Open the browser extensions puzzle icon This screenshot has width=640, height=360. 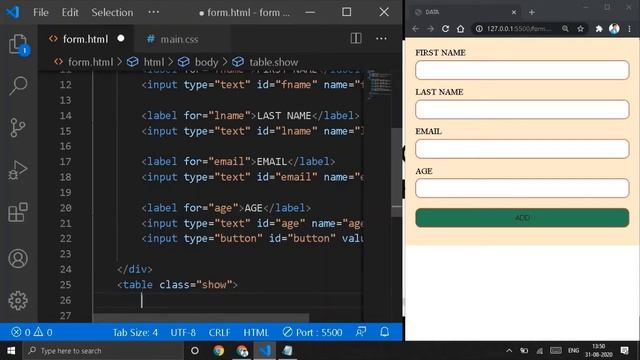[599, 29]
